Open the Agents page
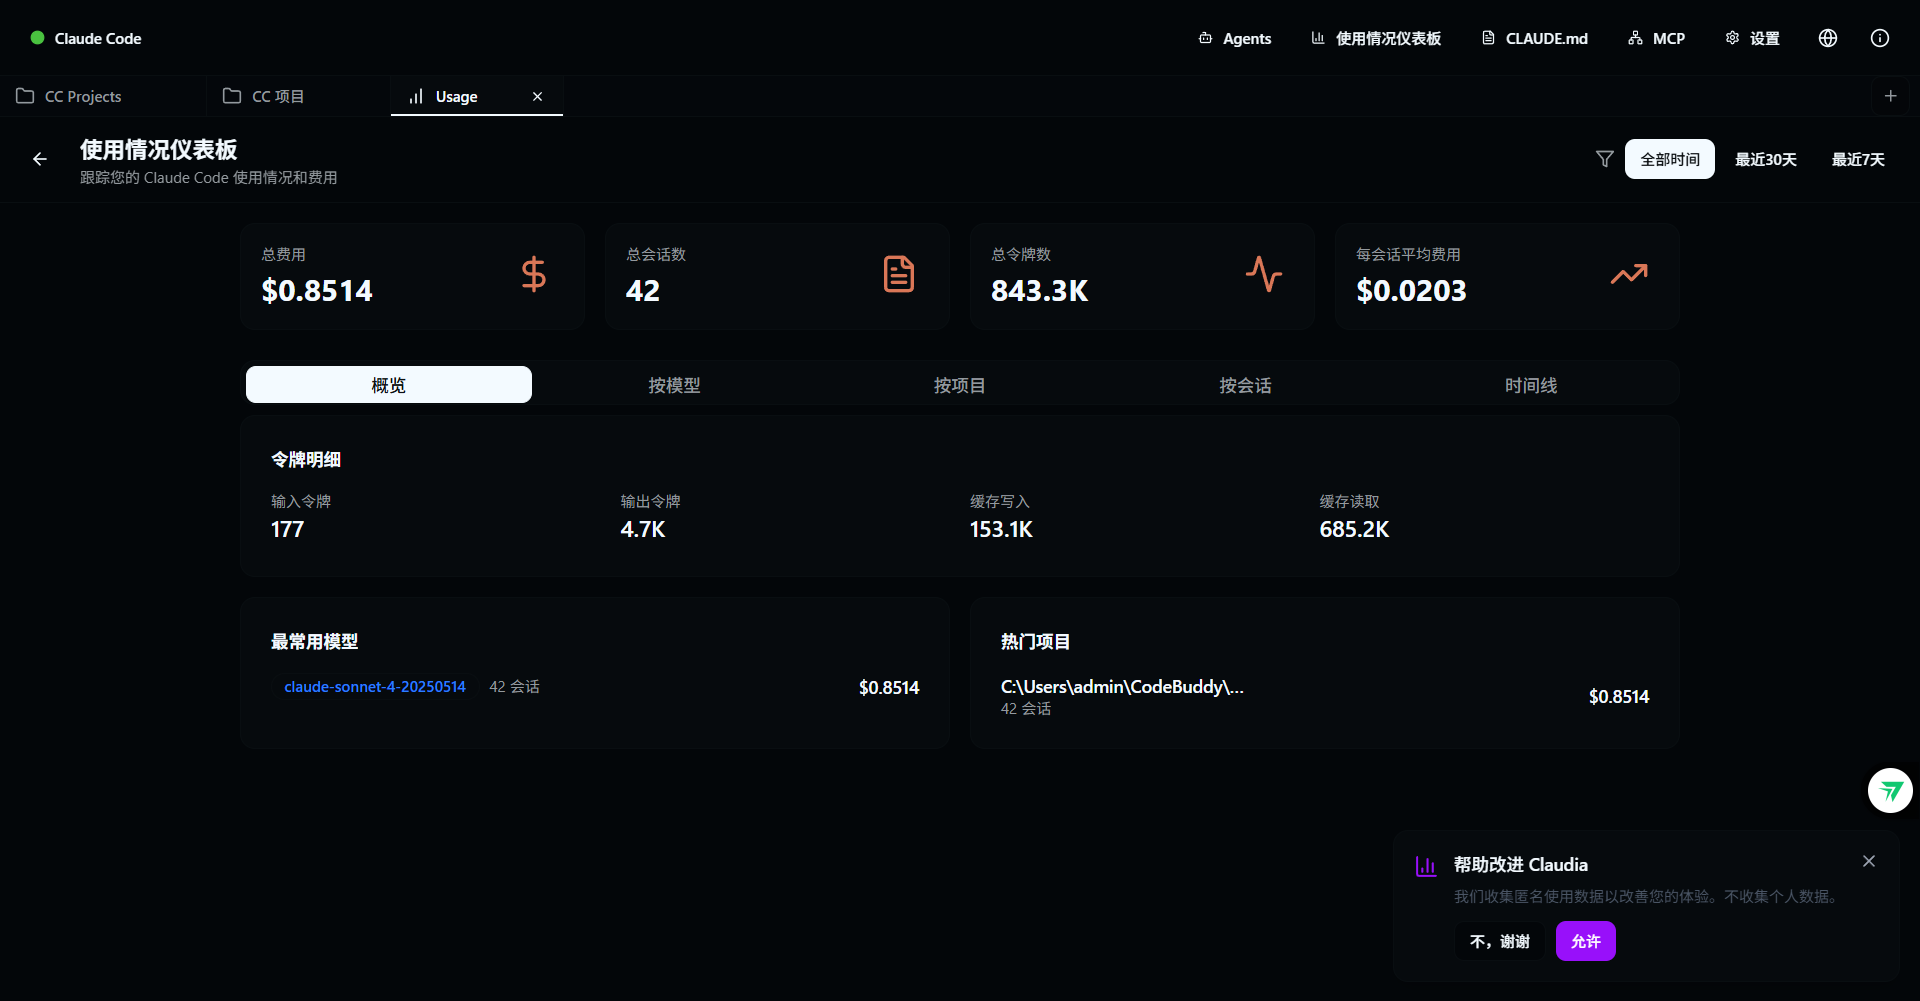Viewport: 1920px width, 1001px height. point(1235,38)
